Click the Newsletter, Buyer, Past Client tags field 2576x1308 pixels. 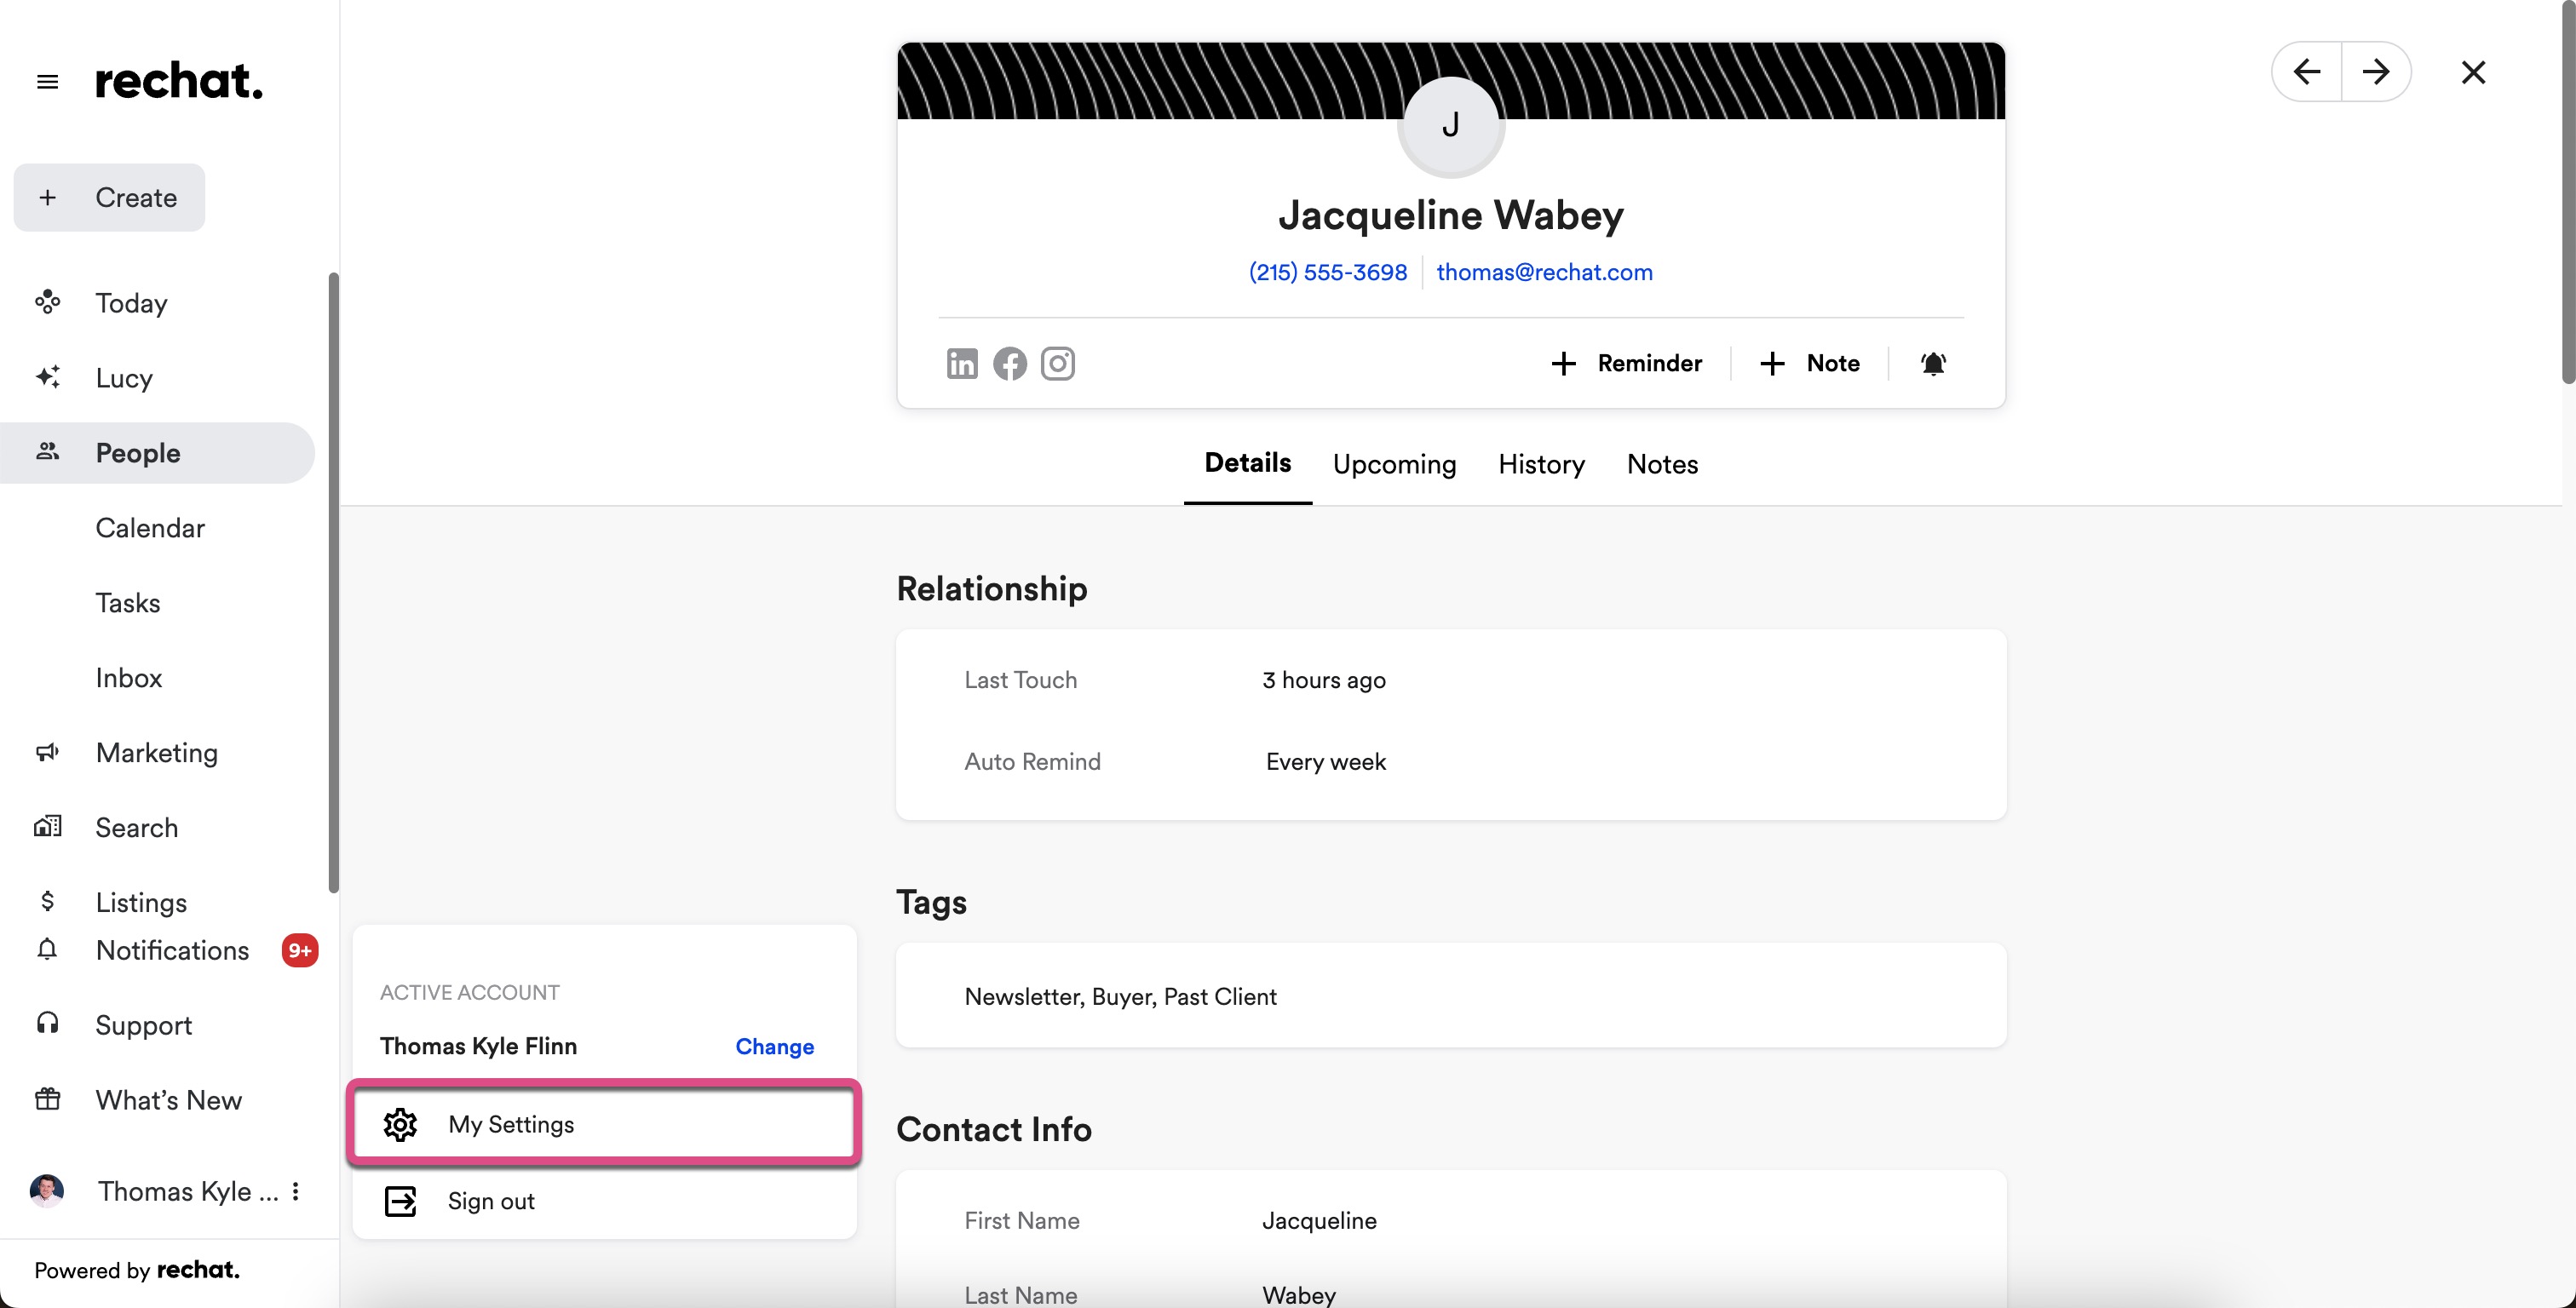tap(1120, 996)
